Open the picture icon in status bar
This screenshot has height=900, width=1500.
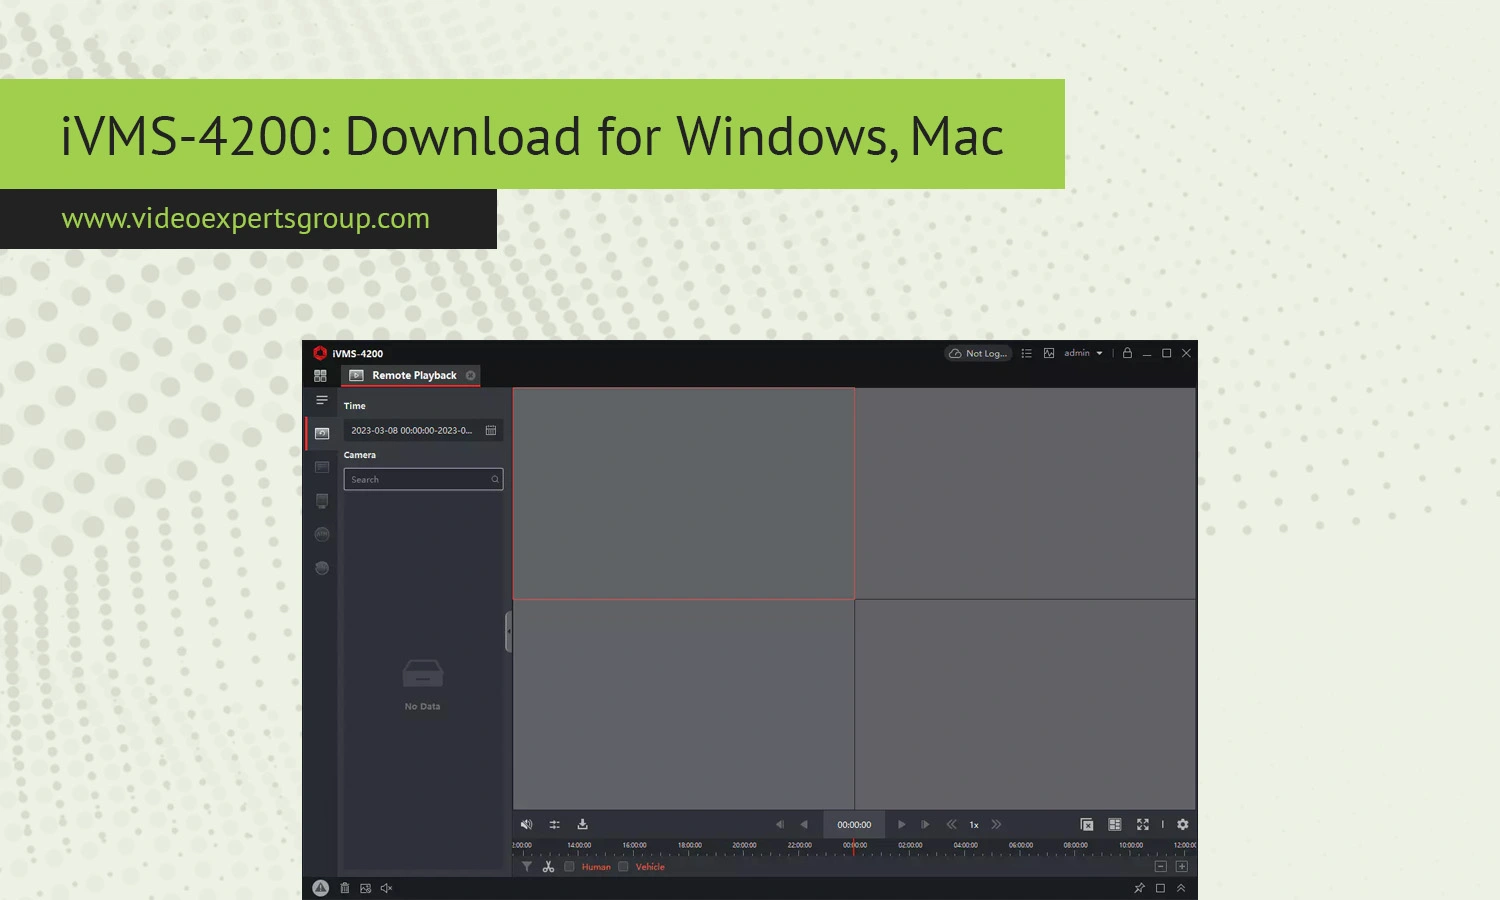(x=366, y=888)
